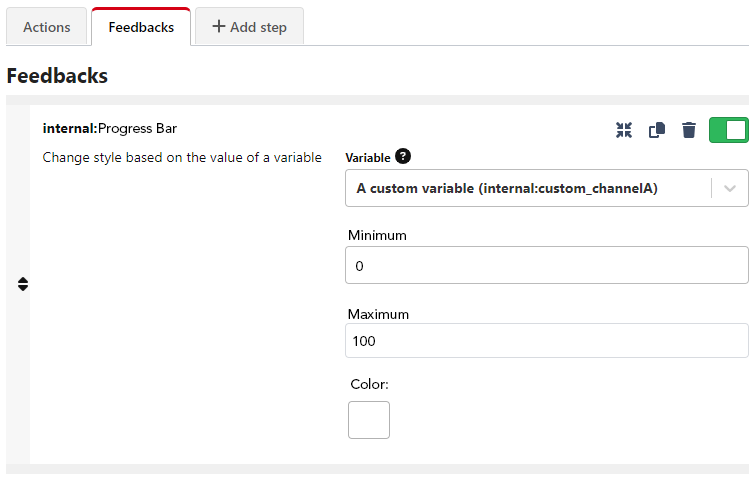Focus the Maximum value input showing 100
The image size is (755, 478).
point(547,341)
